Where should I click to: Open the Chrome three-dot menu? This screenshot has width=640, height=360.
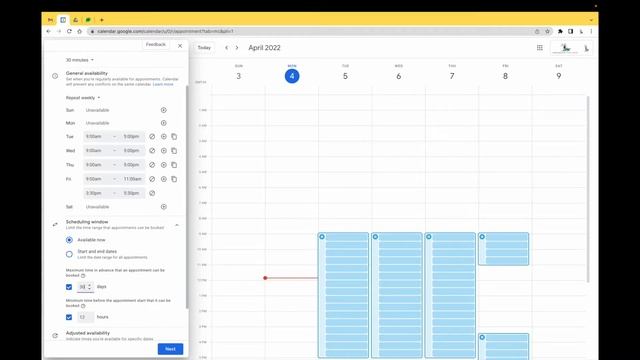click(591, 31)
